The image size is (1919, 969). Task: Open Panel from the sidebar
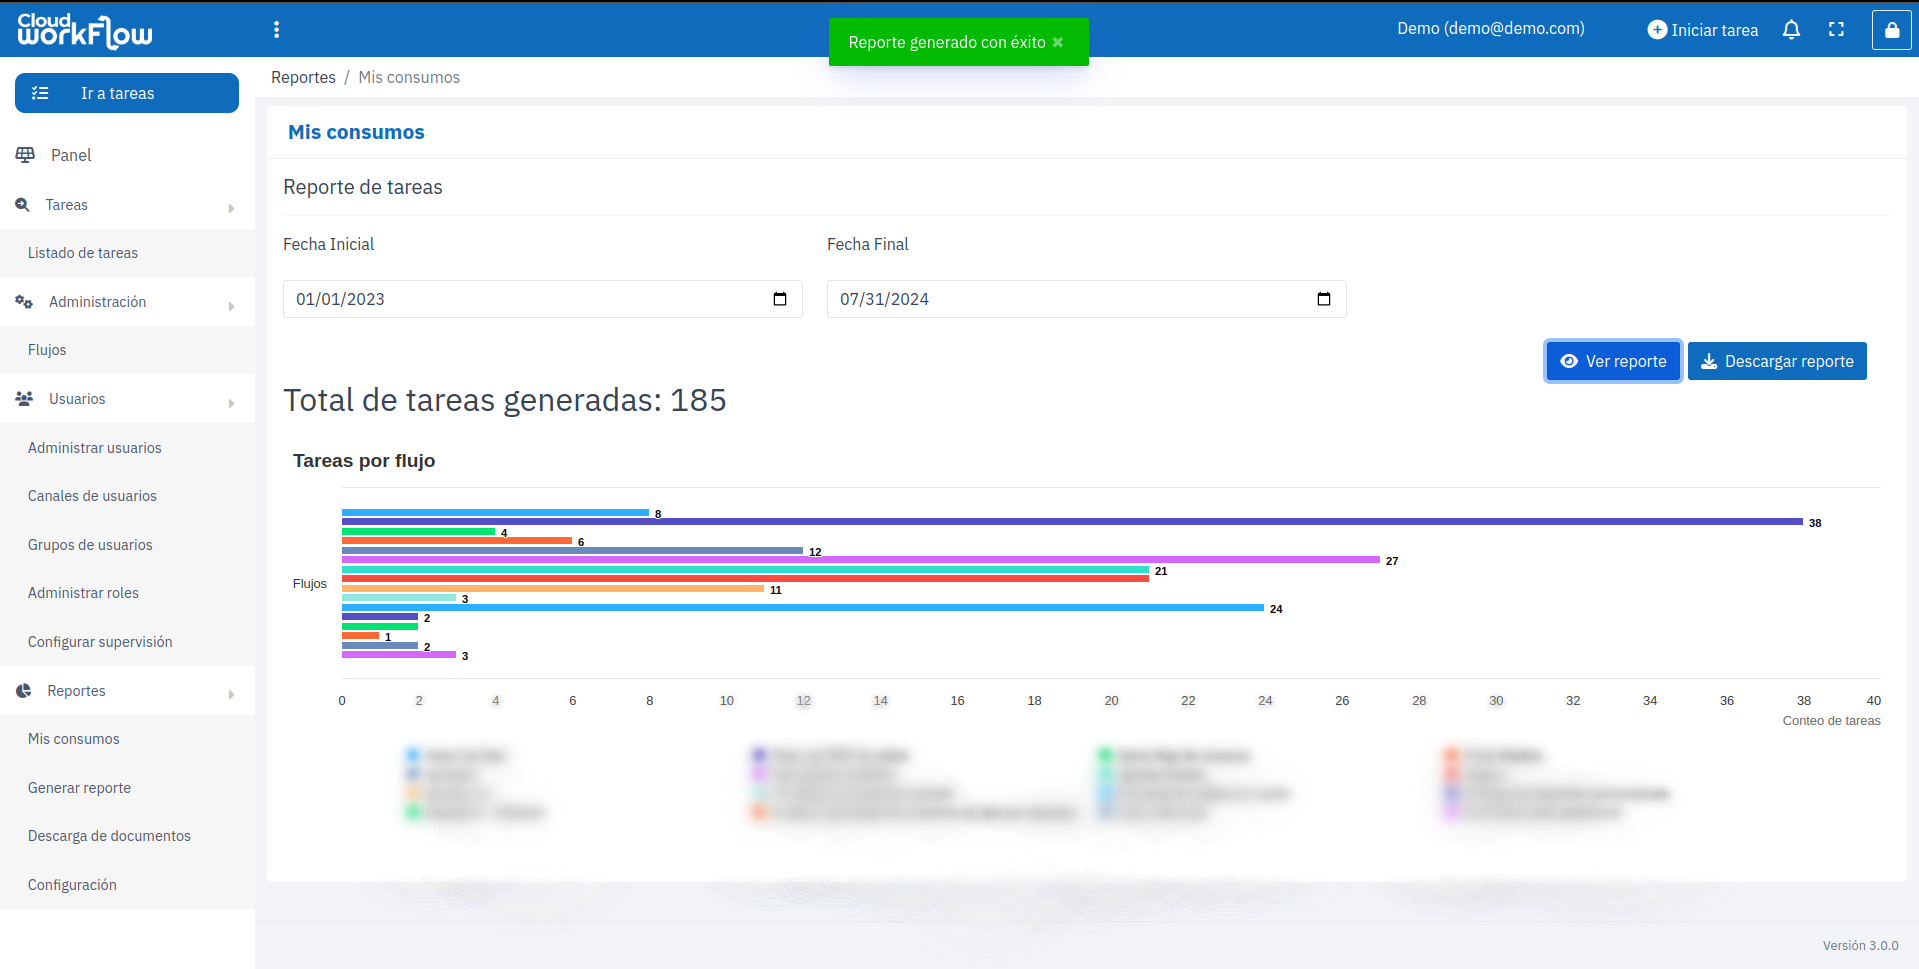pos(71,155)
